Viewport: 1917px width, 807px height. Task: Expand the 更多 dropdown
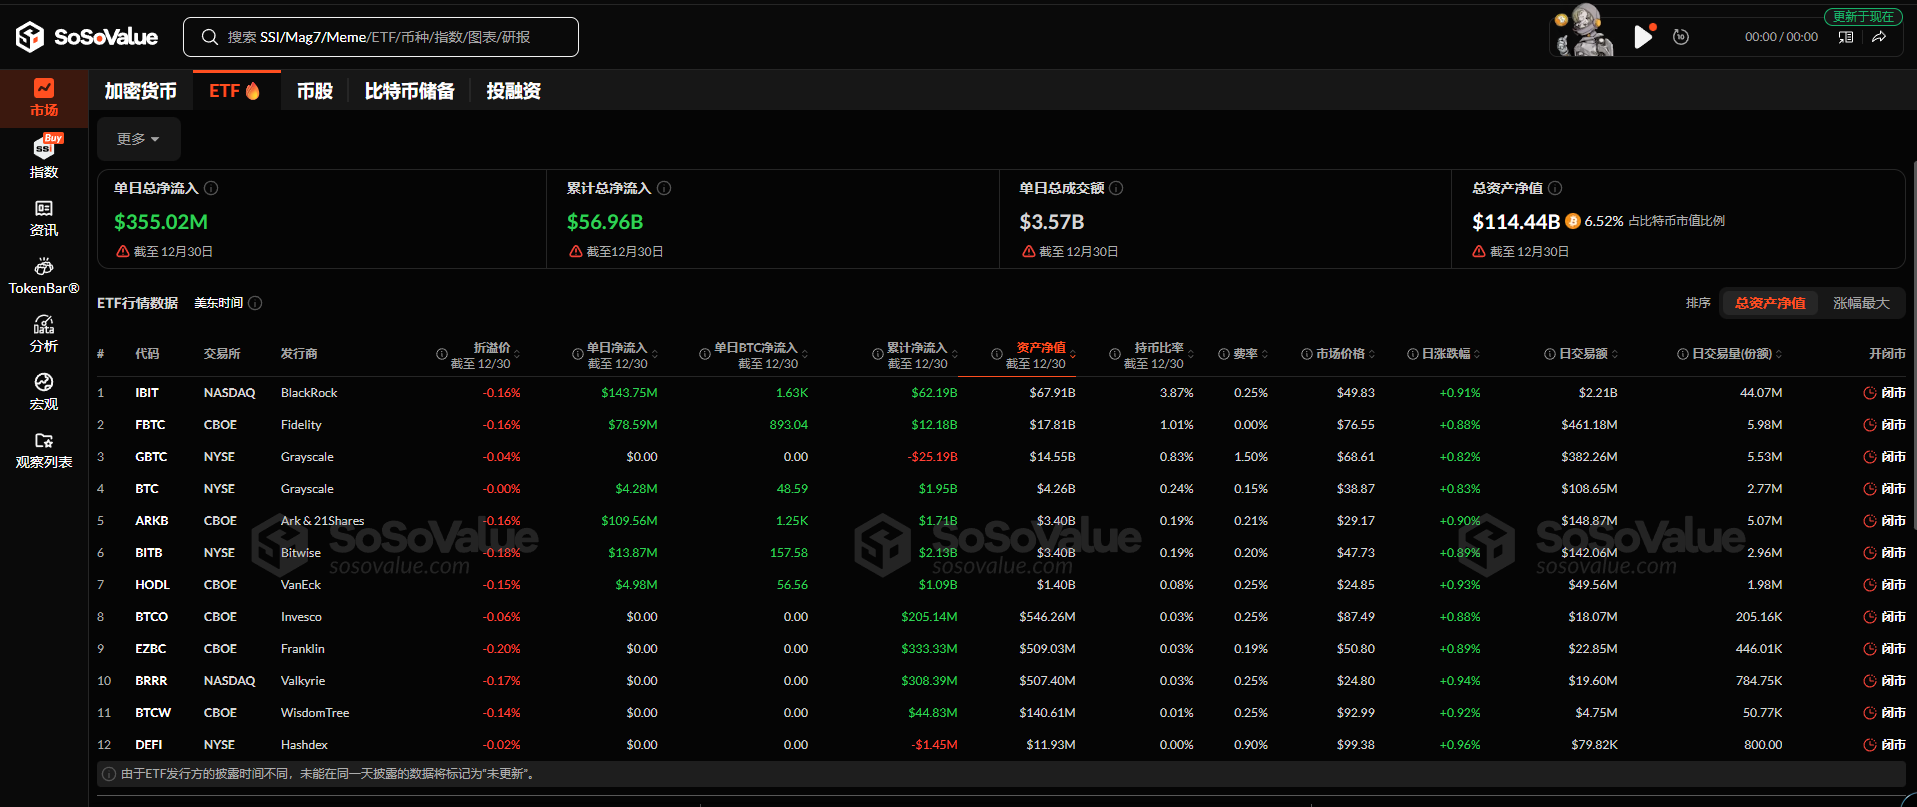pos(138,139)
